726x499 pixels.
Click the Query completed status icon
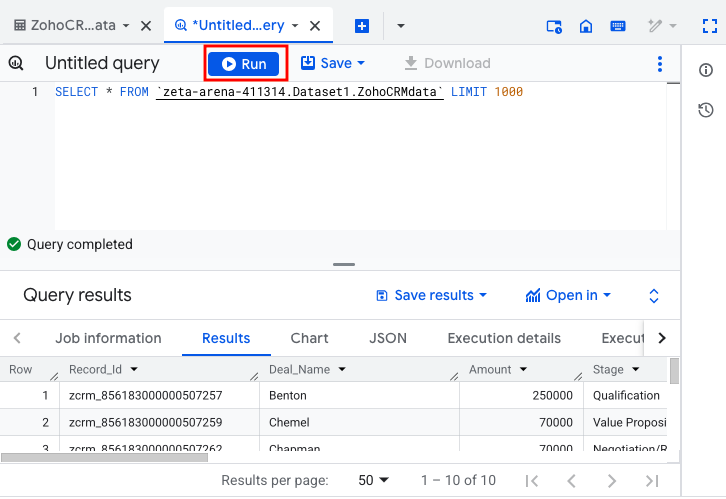[14, 244]
